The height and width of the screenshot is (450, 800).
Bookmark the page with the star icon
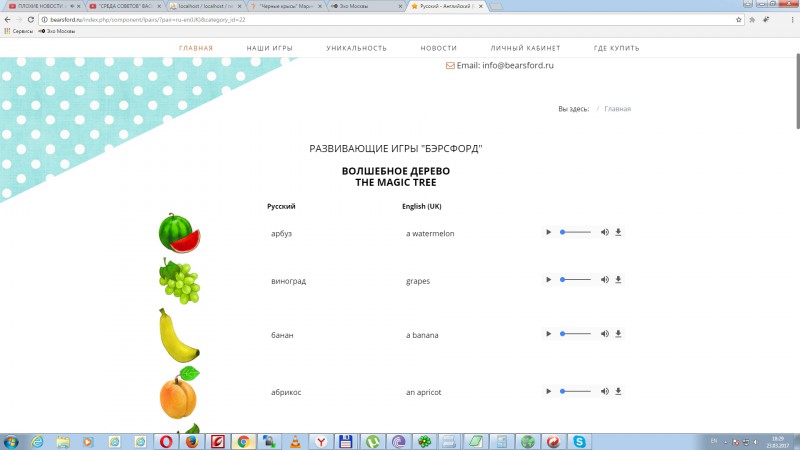point(738,19)
